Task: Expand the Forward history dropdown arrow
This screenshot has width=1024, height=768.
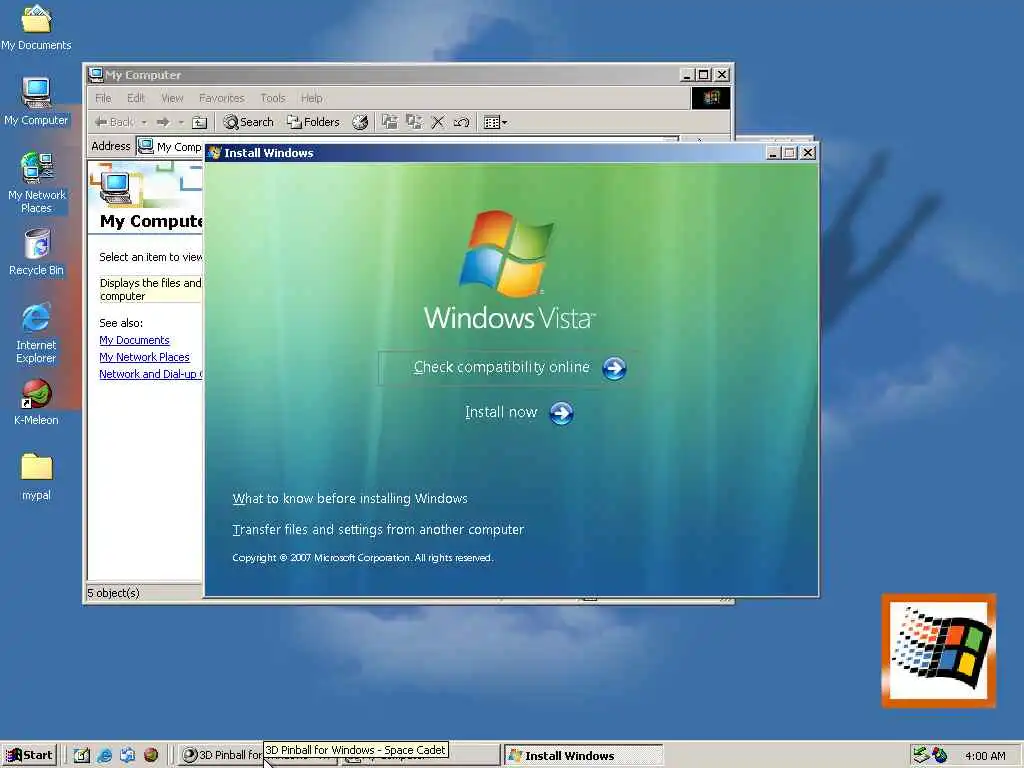Action: click(x=181, y=122)
